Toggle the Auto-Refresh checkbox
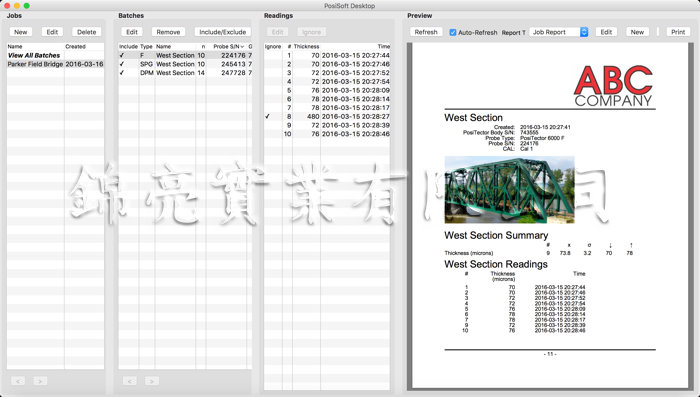The width and height of the screenshot is (700, 397). tap(453, 32)
